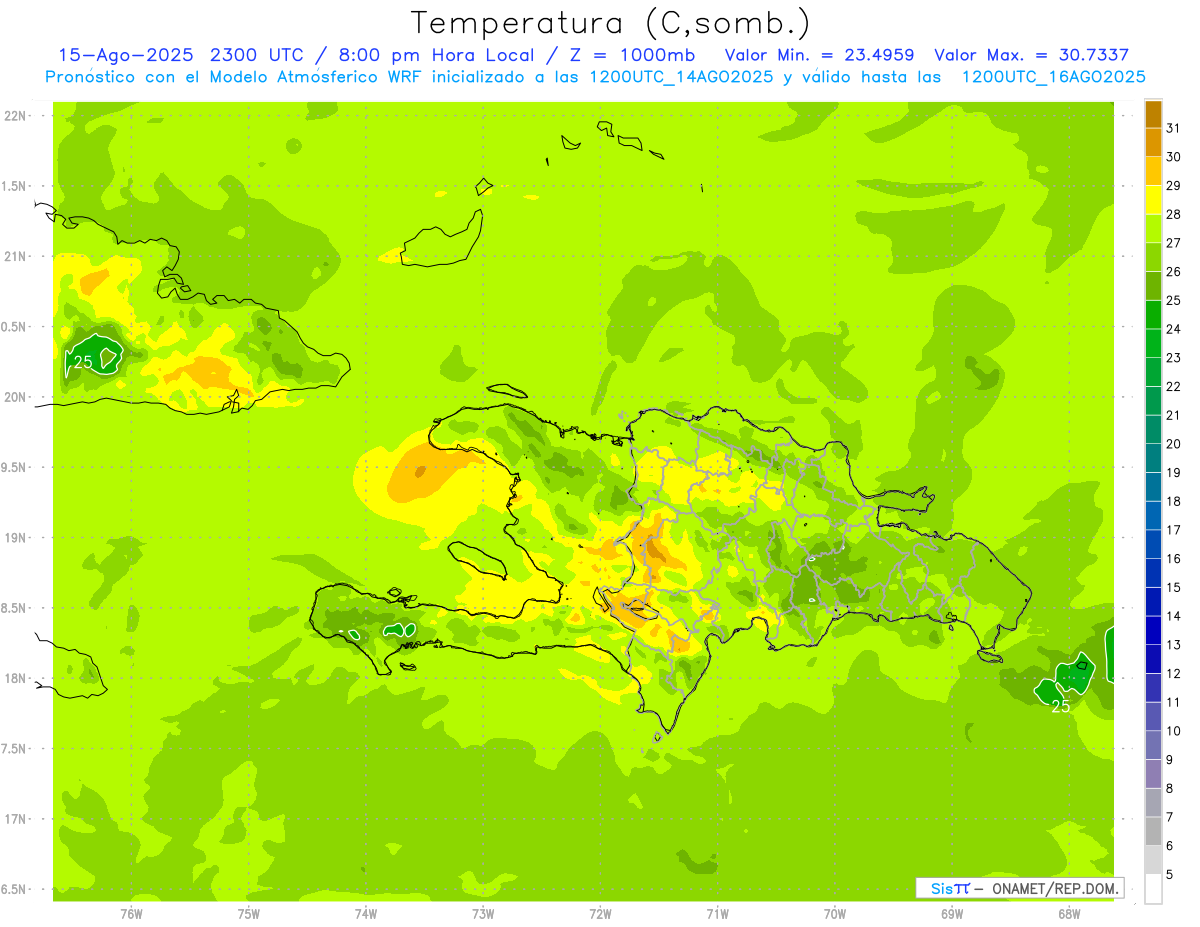
Task: Click the "76W" longitude axis label
Action: click(131, 913)
